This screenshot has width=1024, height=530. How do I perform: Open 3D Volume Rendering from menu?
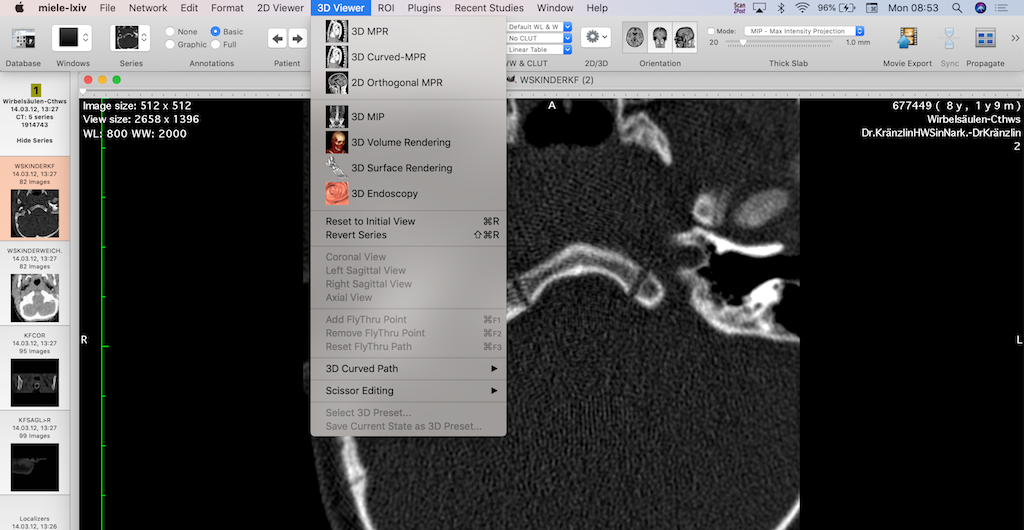pyautogui.click(x=400, y=142)
